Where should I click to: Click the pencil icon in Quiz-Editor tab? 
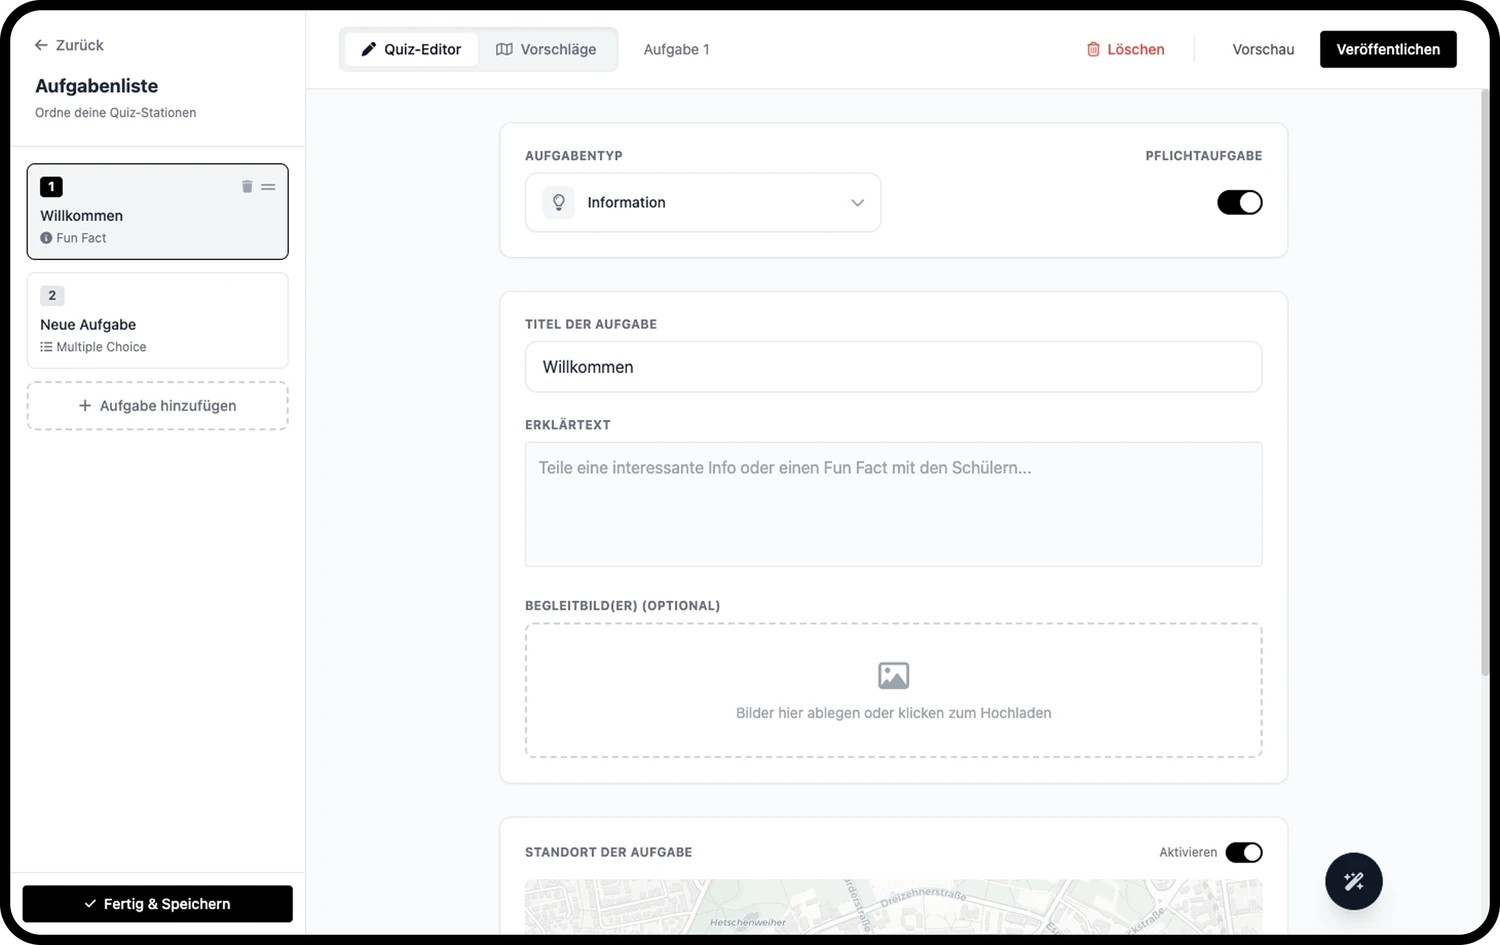(x=369, y=49)
